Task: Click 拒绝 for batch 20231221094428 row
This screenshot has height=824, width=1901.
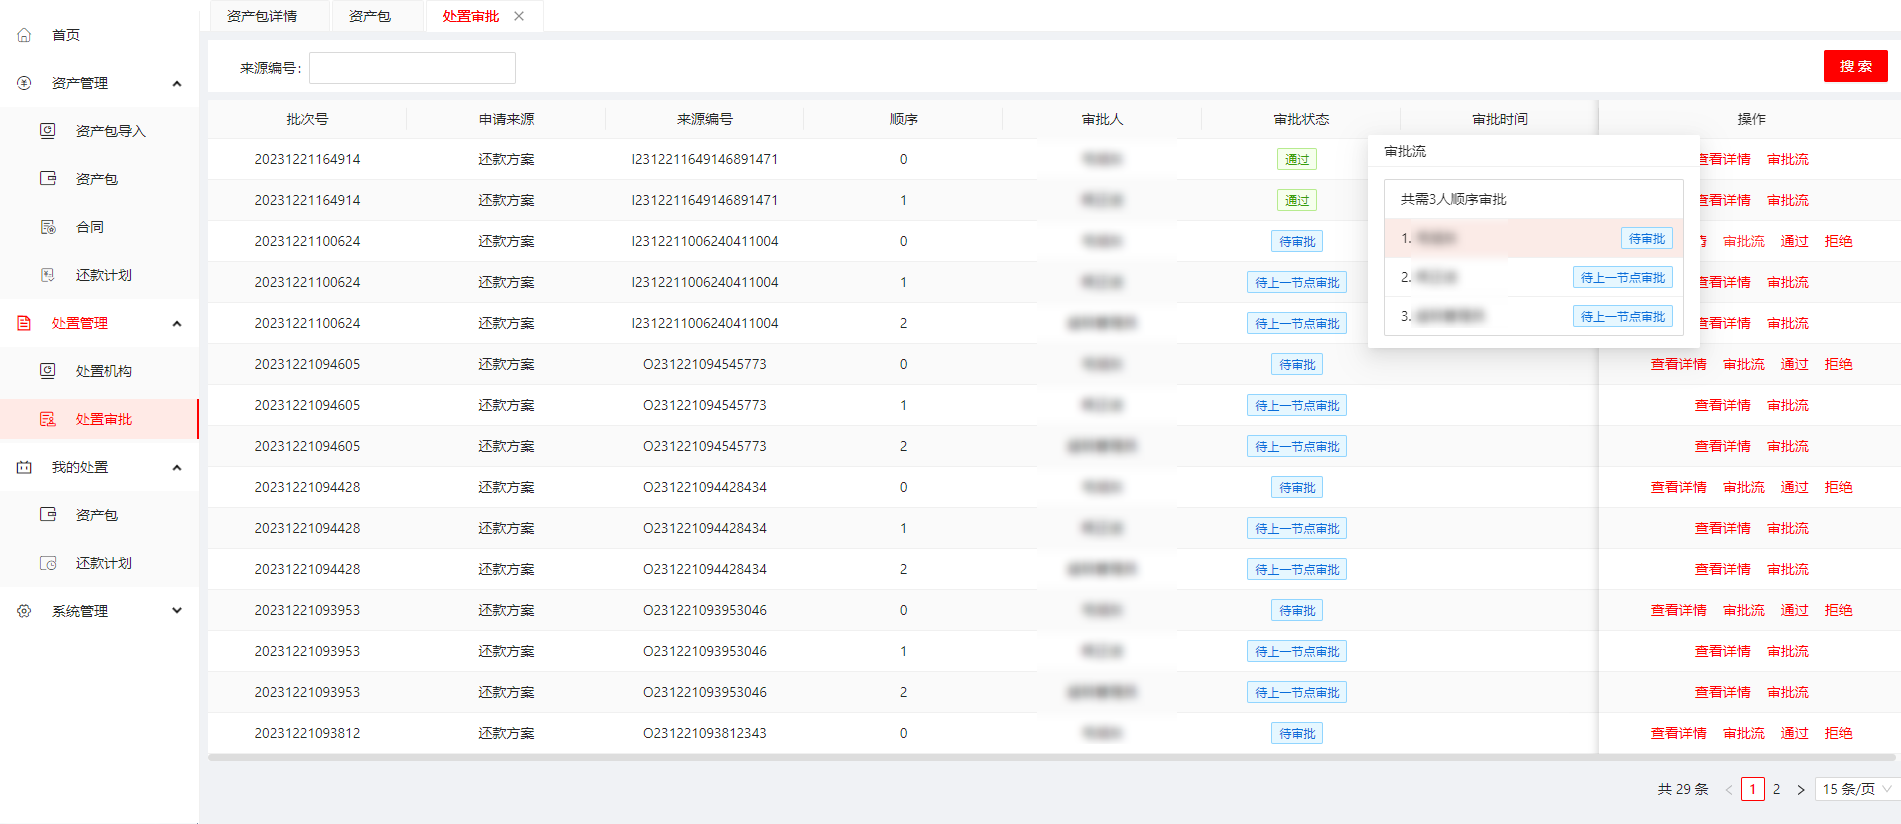Action: click(x=1838, y=487)
